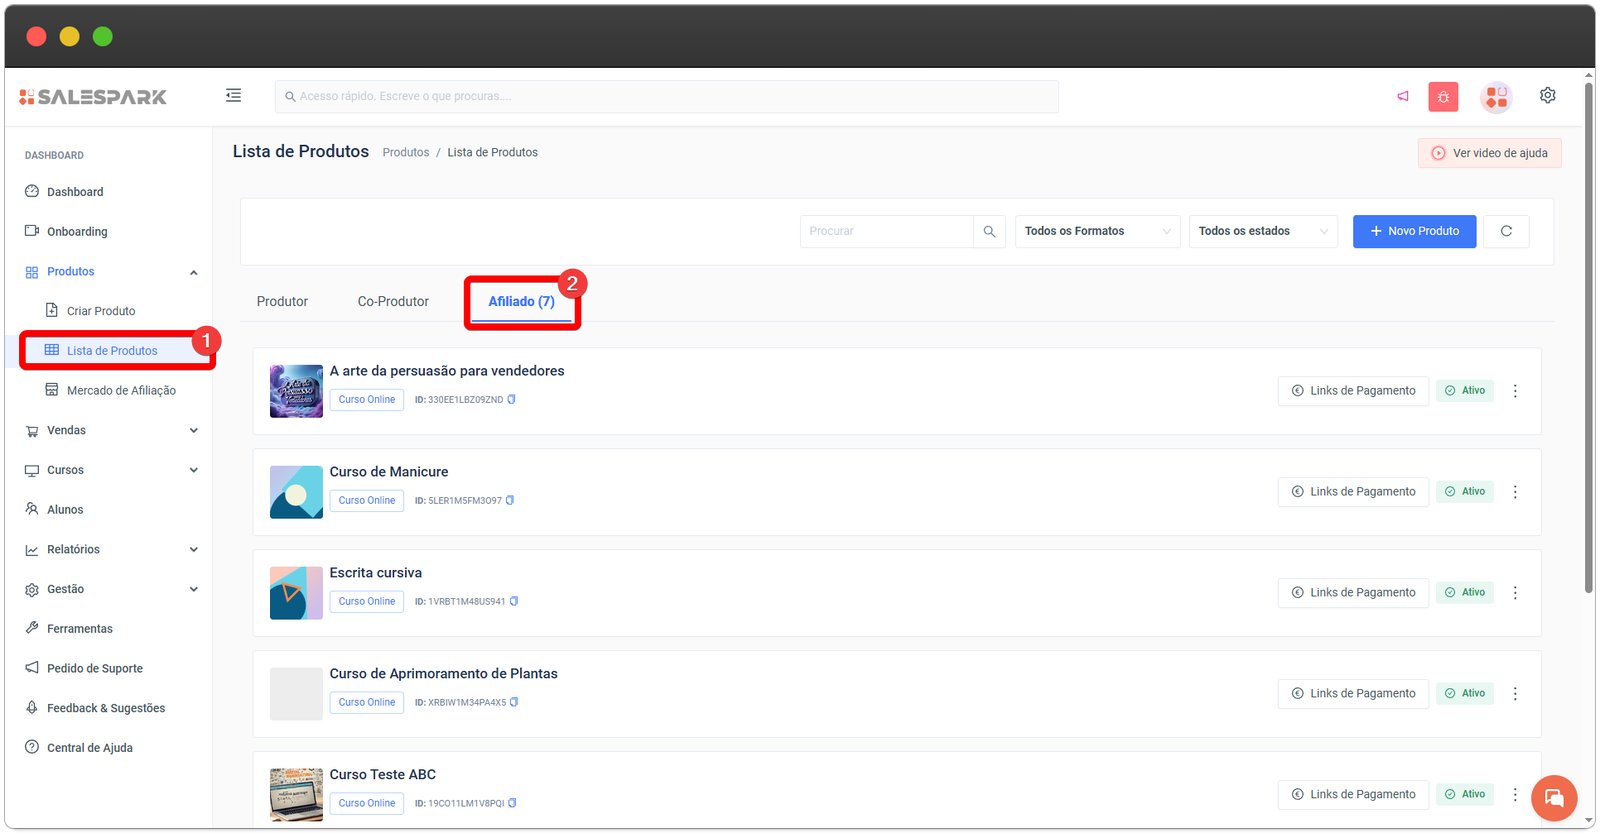Click the search magnifier button beside Procurar
1600x833 pixels.
click(989, 231)
